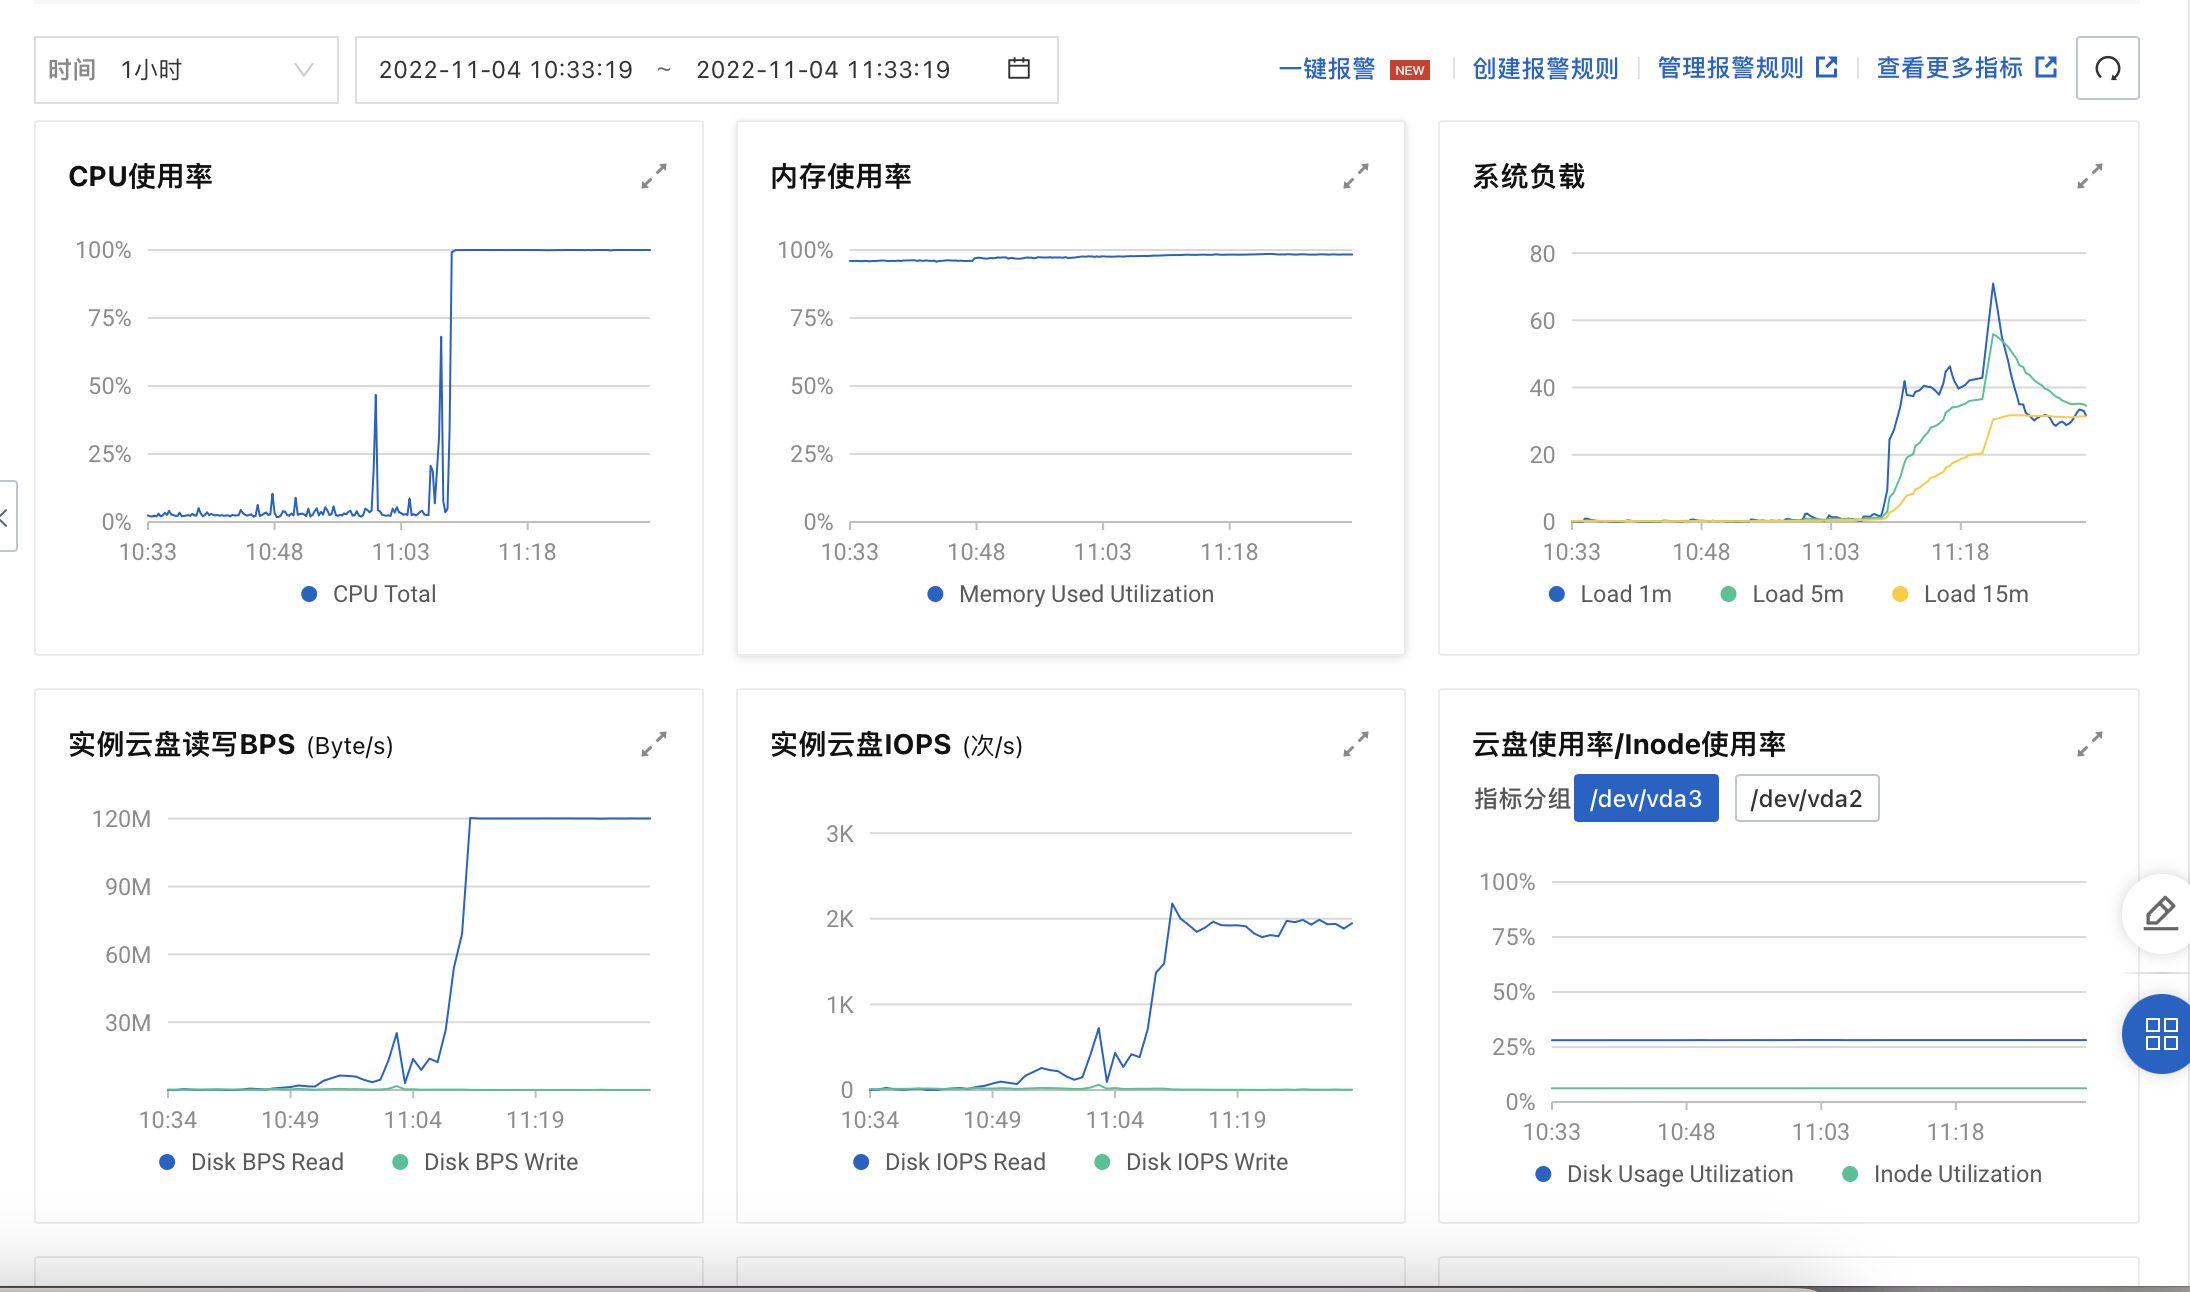Toggle the Disk BPS Write legend series

tap(485, 1162)
